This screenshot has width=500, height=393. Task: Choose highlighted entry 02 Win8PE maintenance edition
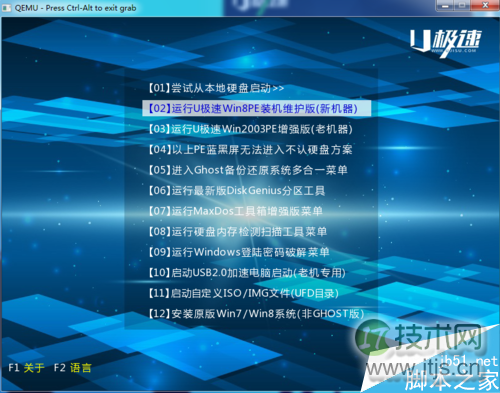pyautogui.click(x=256, y=109)
